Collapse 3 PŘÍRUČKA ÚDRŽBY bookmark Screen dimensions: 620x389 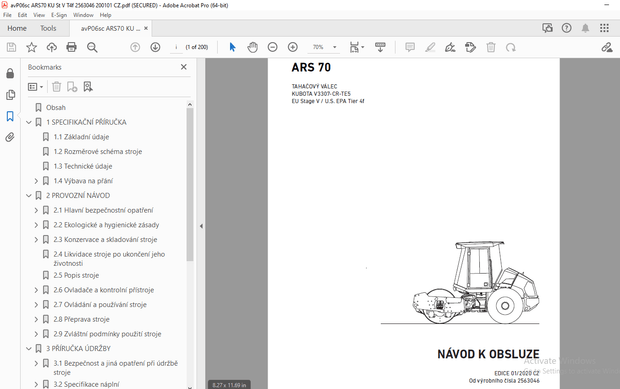[28, 348]
